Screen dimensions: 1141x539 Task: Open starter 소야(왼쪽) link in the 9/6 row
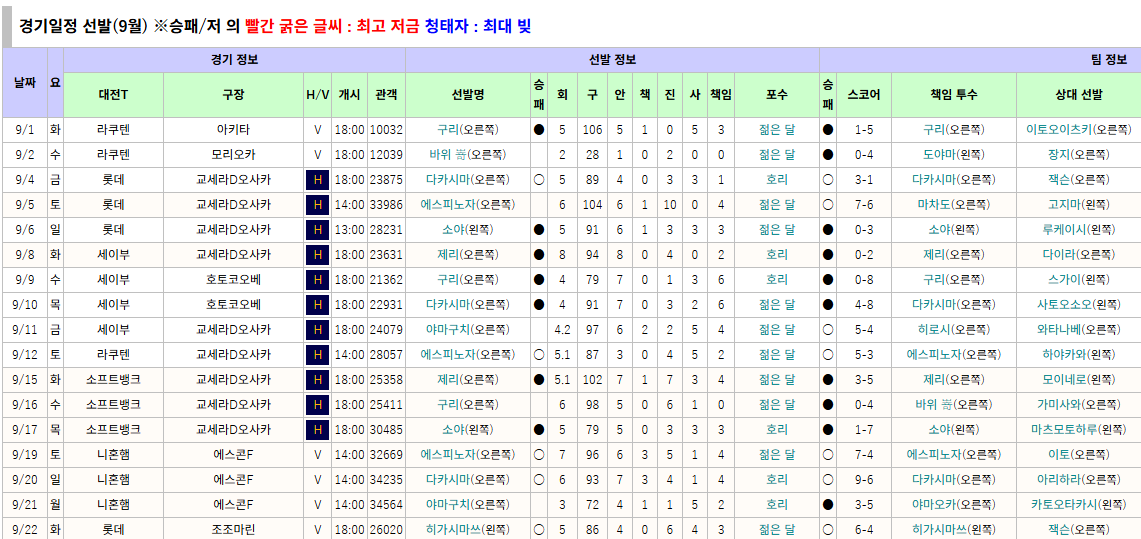(468, 230)
